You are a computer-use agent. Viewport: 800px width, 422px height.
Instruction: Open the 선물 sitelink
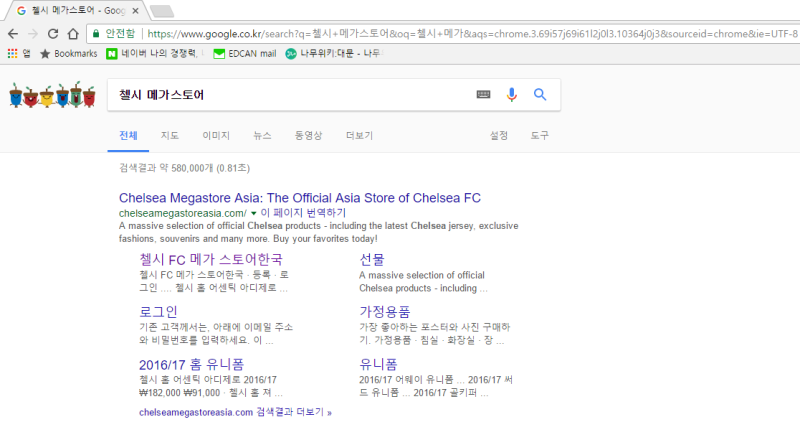(371, 259)
